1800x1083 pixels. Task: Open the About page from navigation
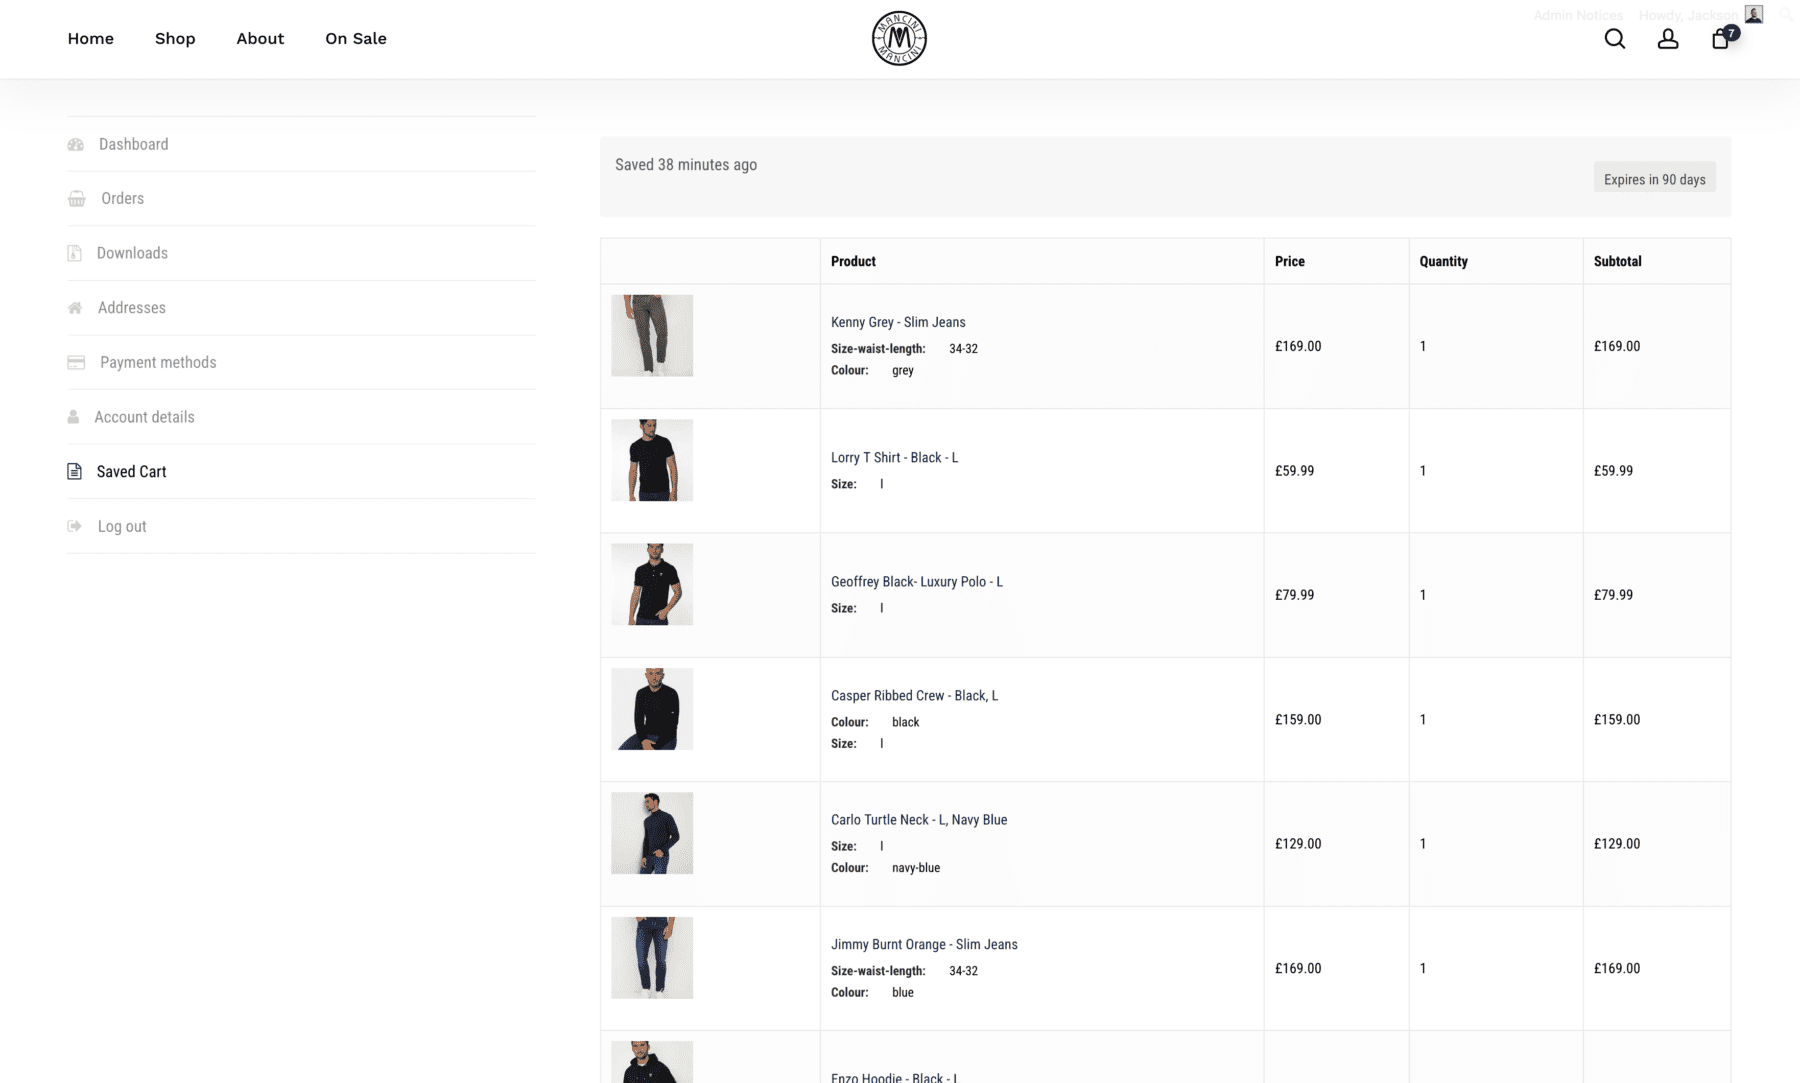(260, 39)
